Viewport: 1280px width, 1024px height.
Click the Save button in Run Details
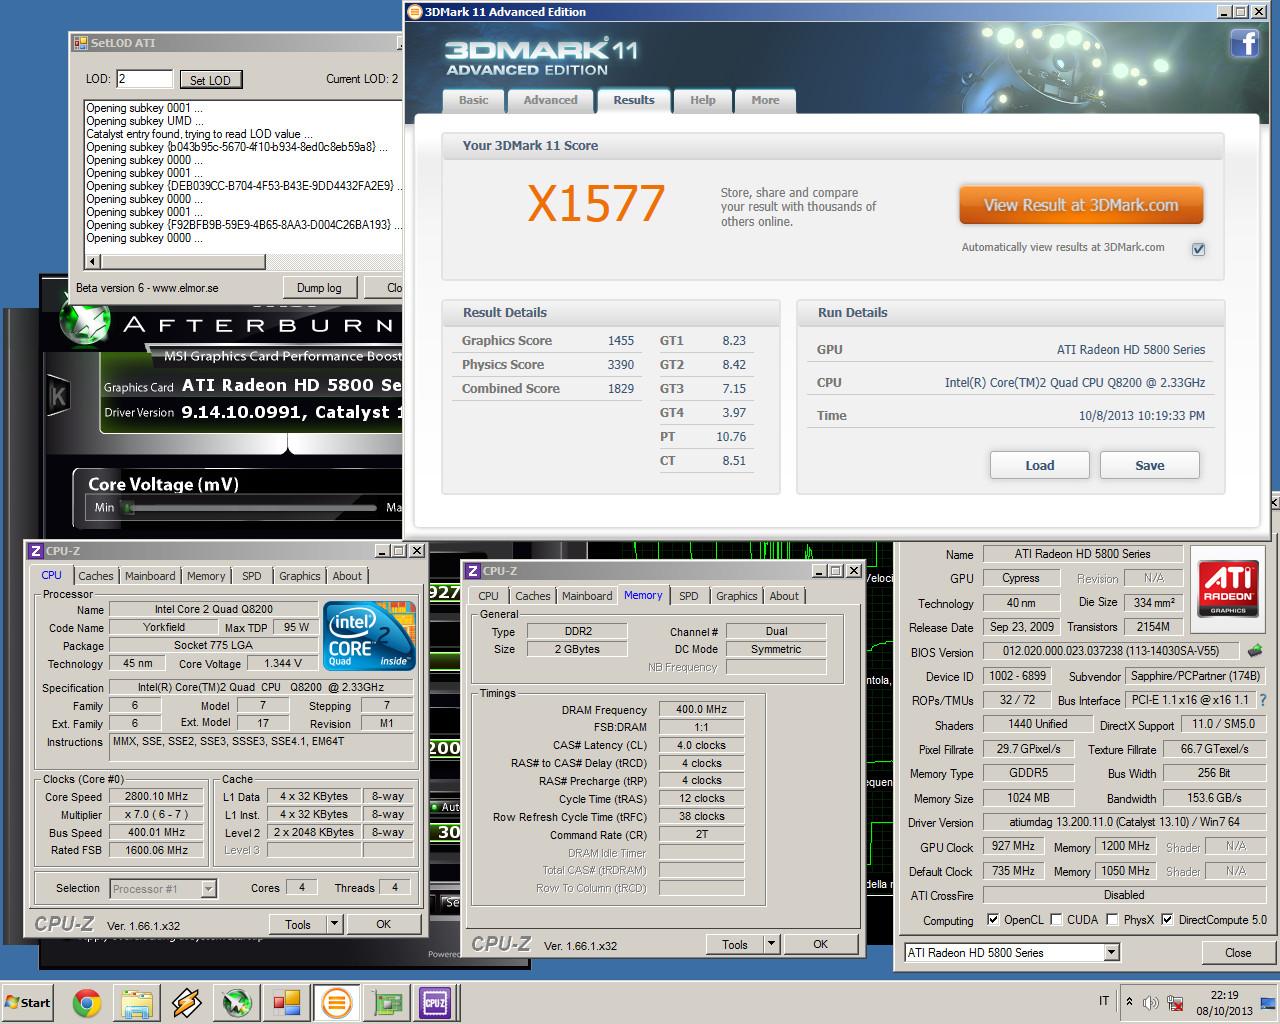(x=1150, y=465)
